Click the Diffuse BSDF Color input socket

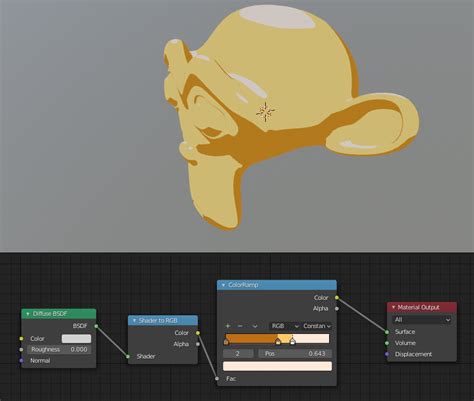[22, 339]
